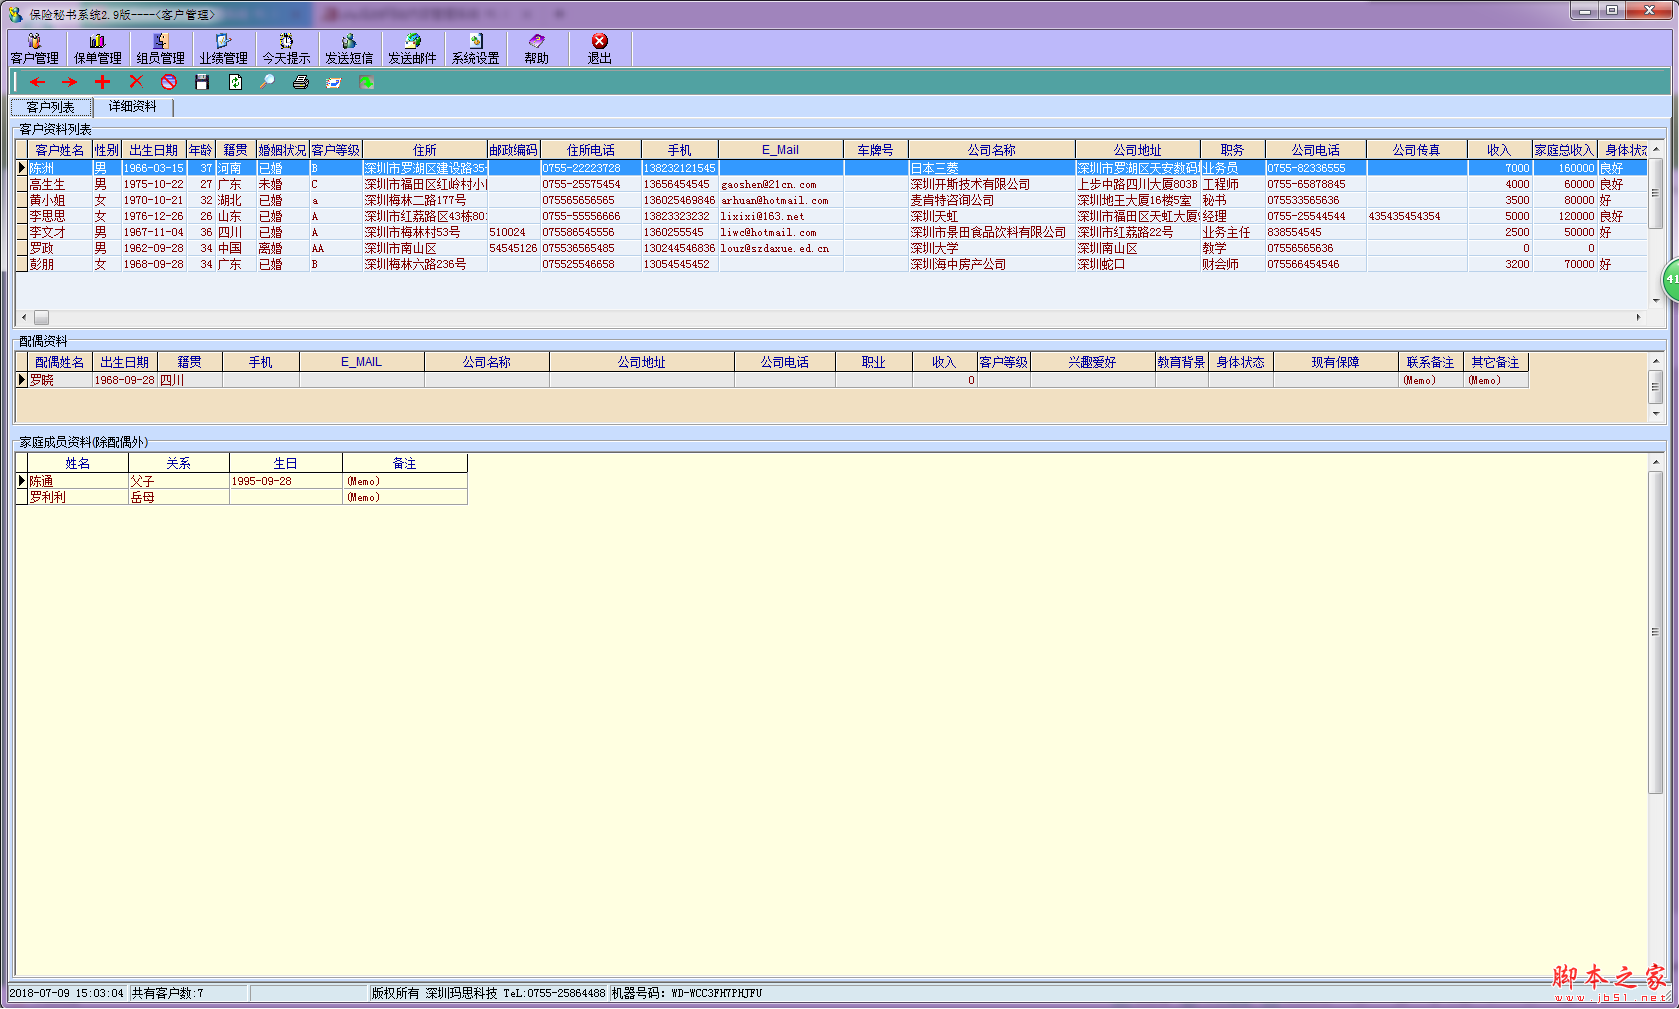Add a new record with the red plus icon
The height and width of the screenshot is (1009, 1679).
point(102,82)
